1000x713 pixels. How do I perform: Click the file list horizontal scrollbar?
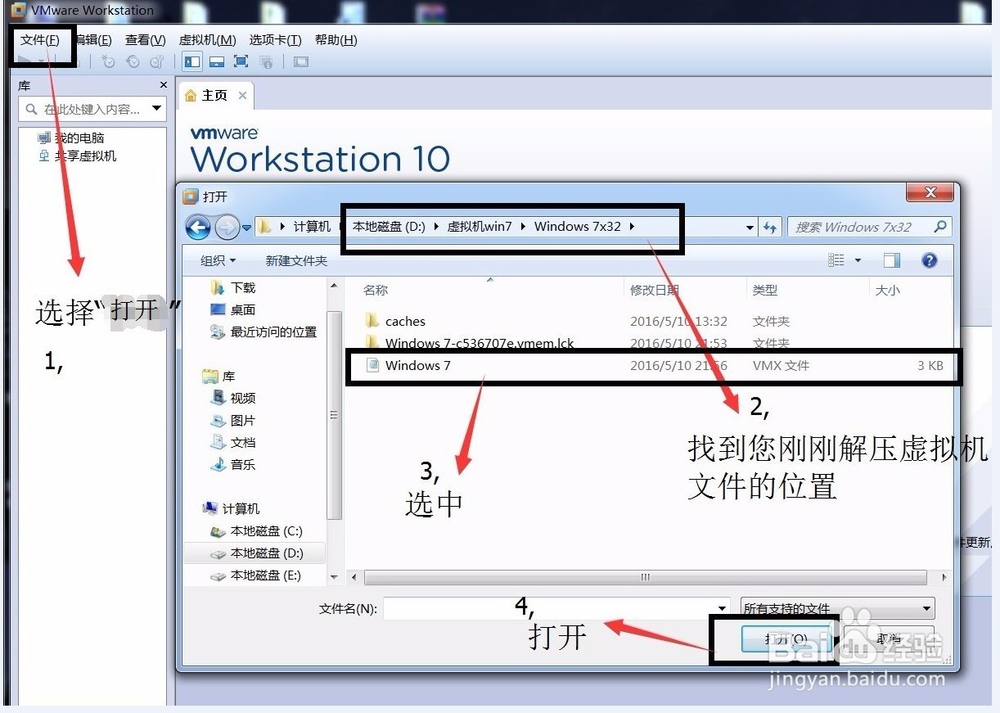pyautogui.click(x=645, y=577)
